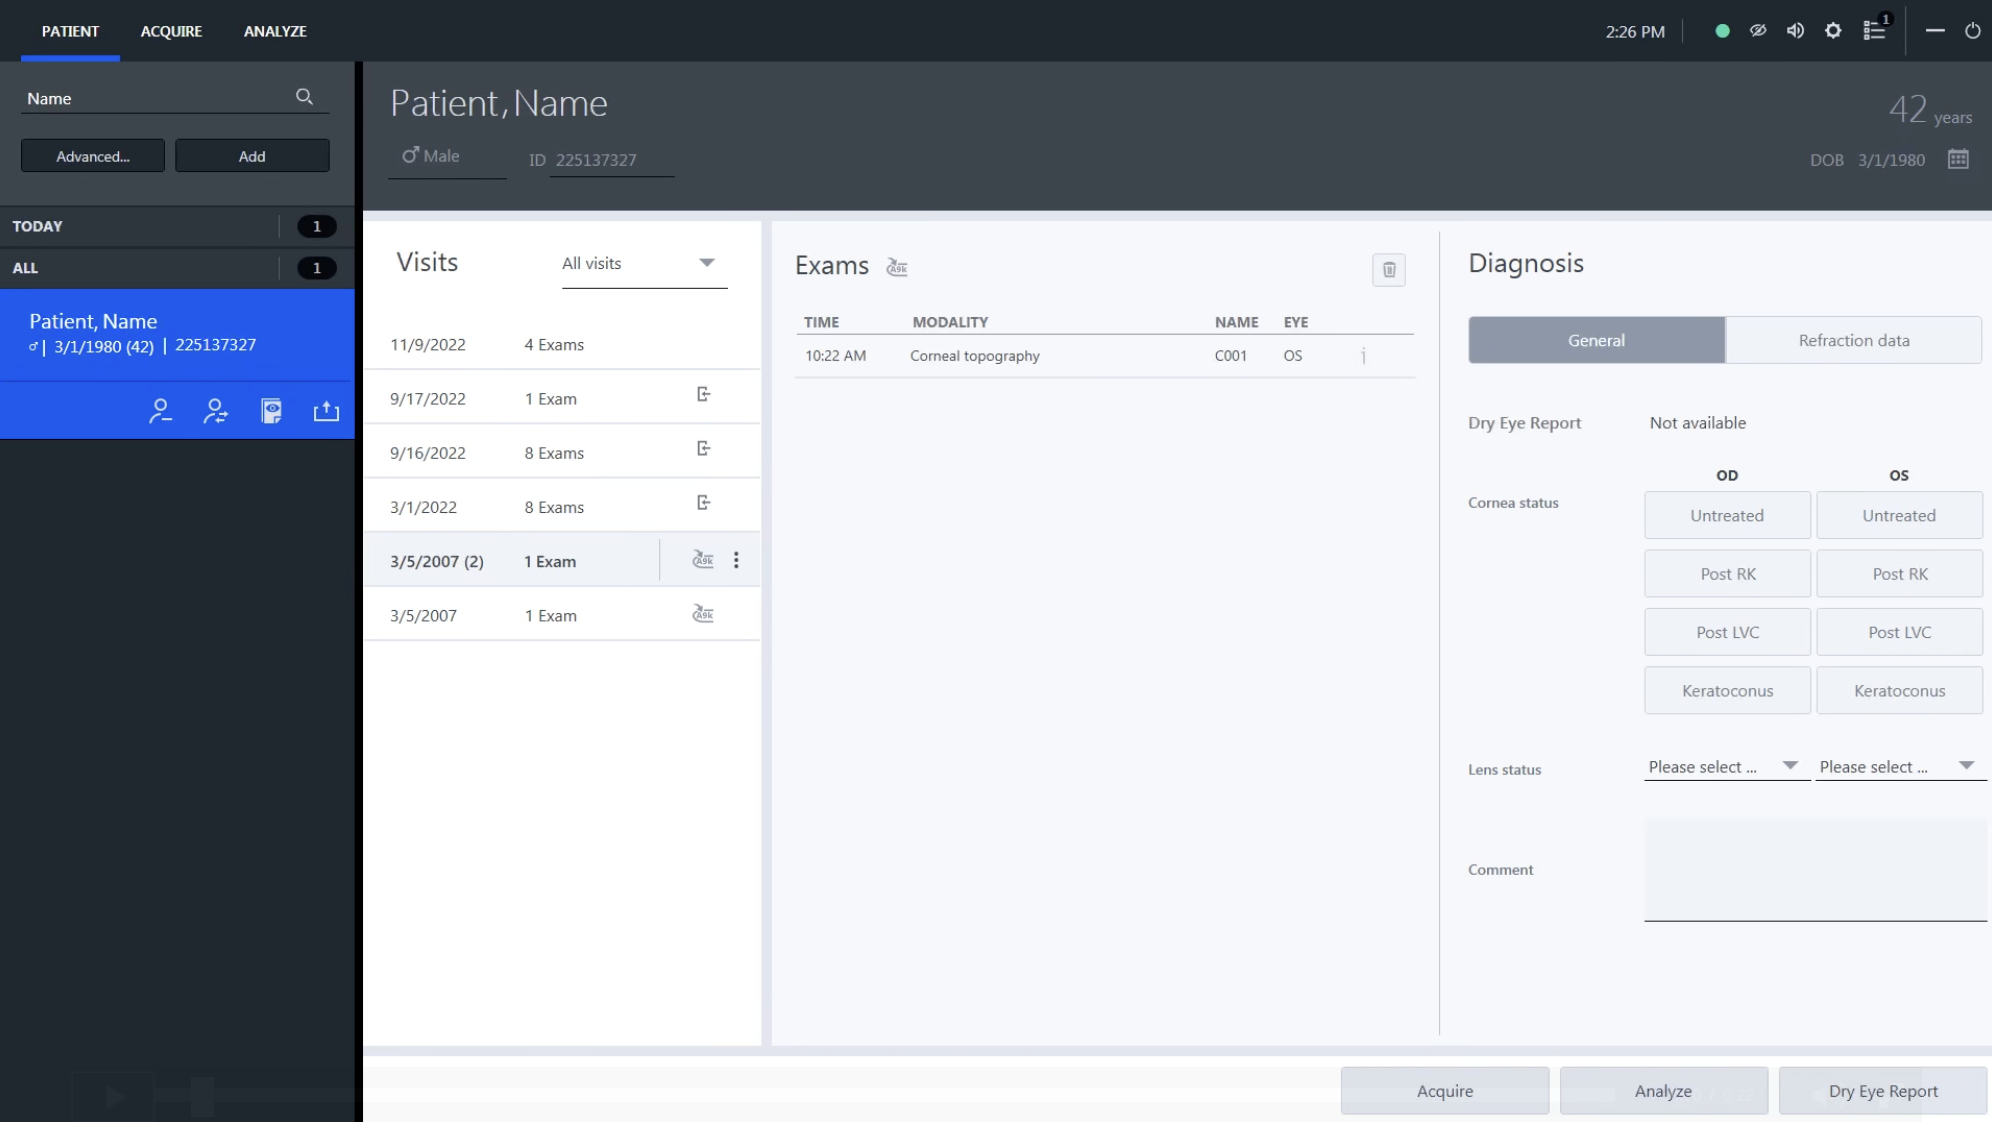Click the minimize dash icon

[x=1935, y=31]
